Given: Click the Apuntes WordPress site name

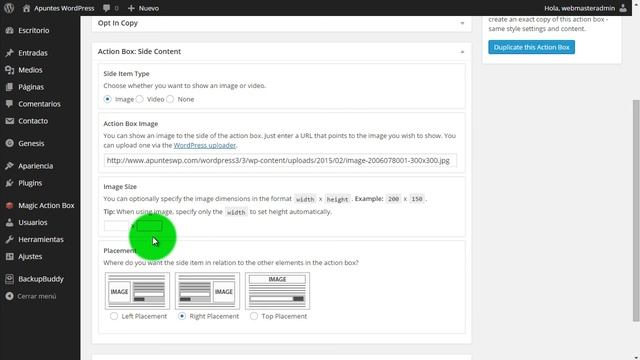Looking at the screenshot, I should pyautogui.click(x=64, y=8).
